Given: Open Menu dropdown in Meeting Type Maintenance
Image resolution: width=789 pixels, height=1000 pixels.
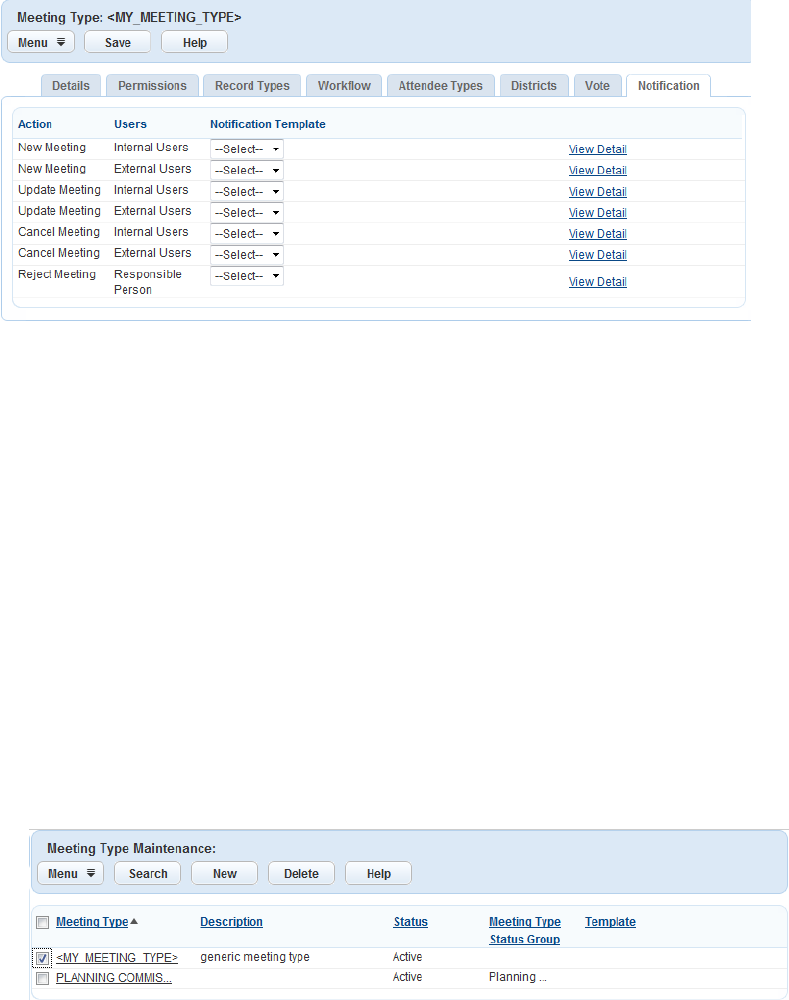Looking at the screenshot, I should (71, 873).
